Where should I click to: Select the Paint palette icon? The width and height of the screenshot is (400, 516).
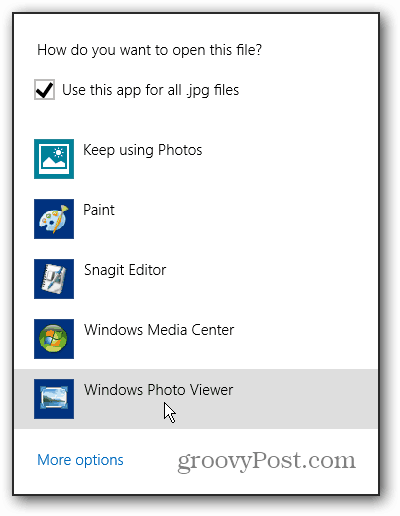tap(54, 219)
